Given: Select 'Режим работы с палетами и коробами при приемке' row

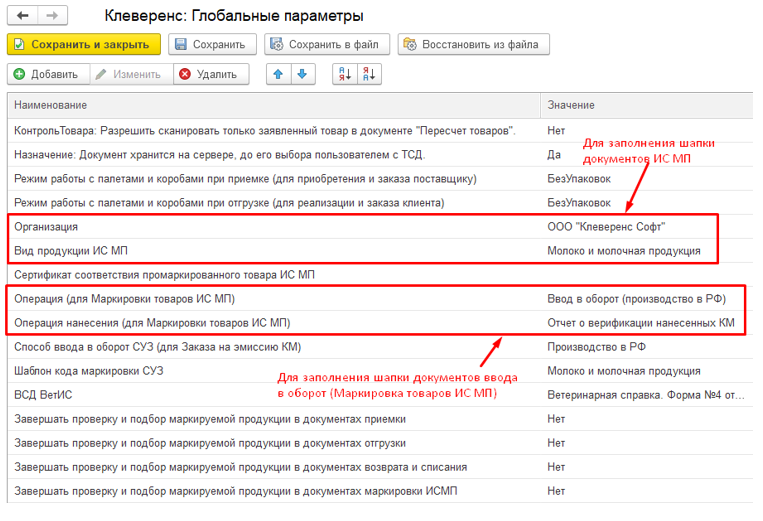Looking at the screenshot, I should [x=380, y=179].
